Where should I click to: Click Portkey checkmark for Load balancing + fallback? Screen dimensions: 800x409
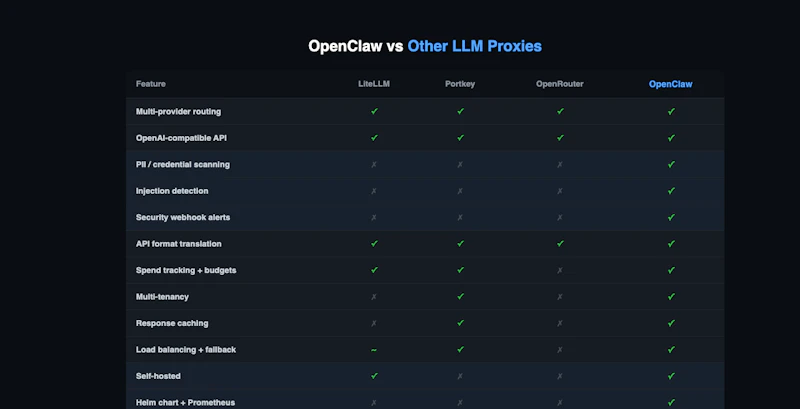[x=460, y=350]
